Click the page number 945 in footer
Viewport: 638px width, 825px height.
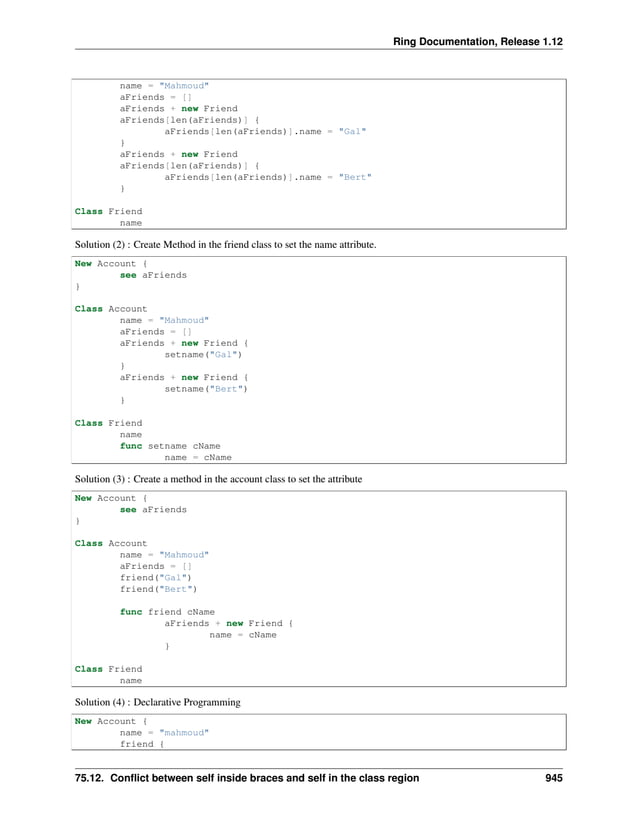coord(554,778)
